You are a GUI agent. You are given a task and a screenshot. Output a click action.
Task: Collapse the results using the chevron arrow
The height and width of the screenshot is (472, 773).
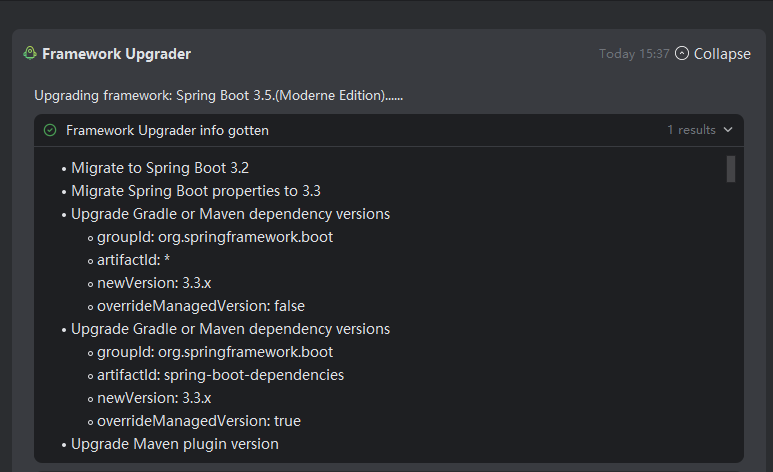point(728,130)
